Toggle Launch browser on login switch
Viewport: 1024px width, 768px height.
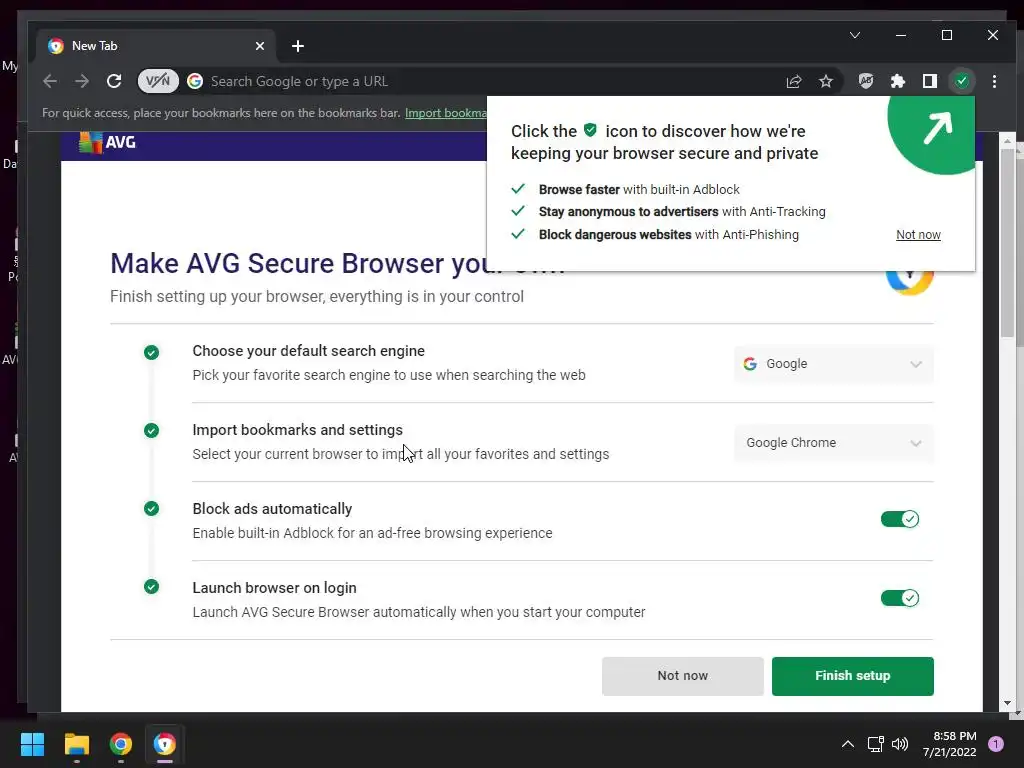coord(900,598)
